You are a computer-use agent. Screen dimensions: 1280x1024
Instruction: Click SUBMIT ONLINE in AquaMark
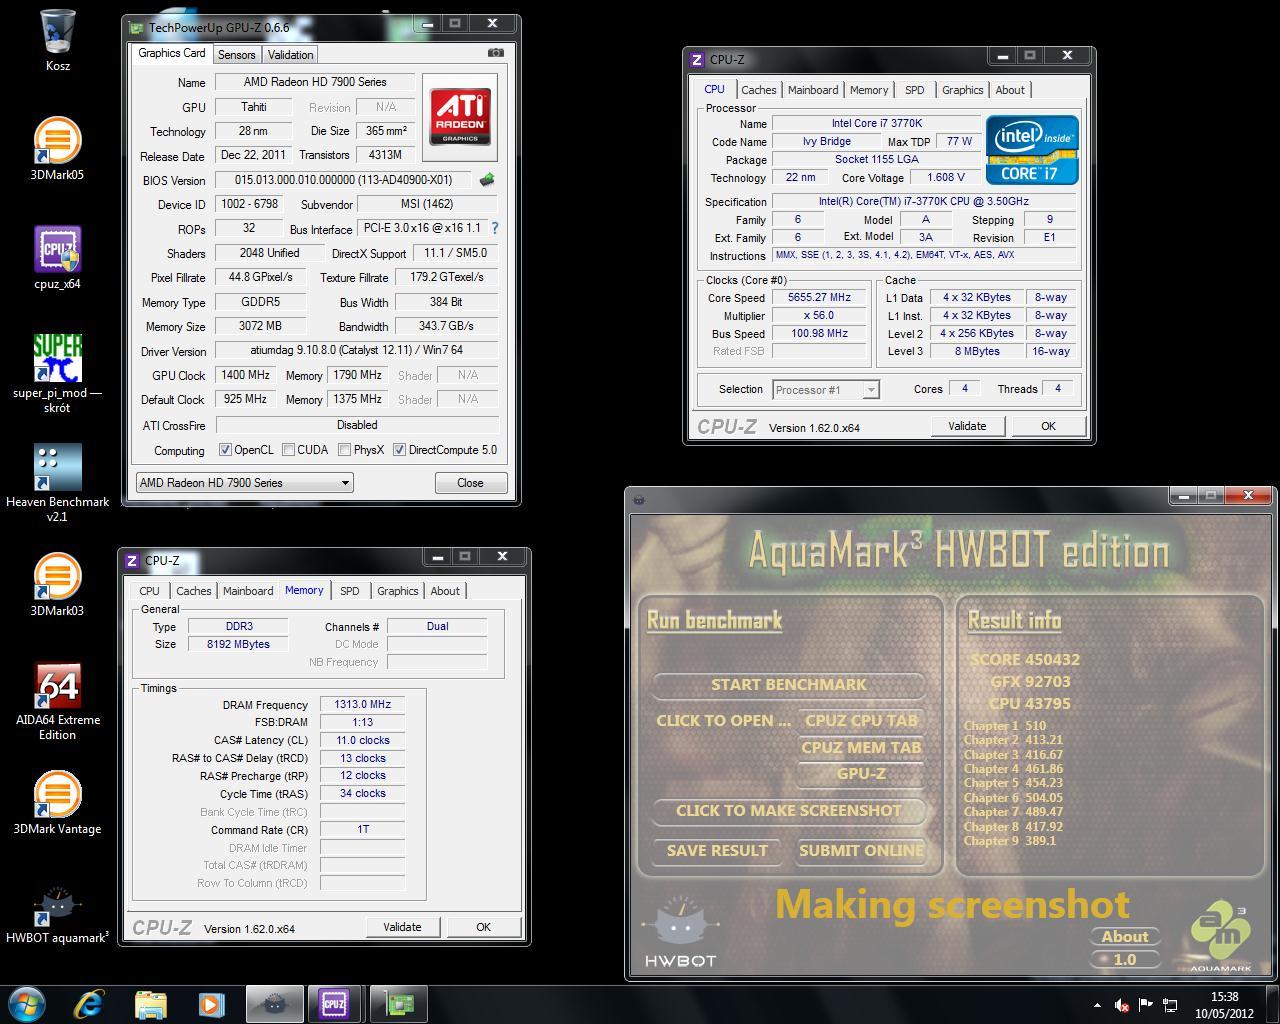pos(861,851)
